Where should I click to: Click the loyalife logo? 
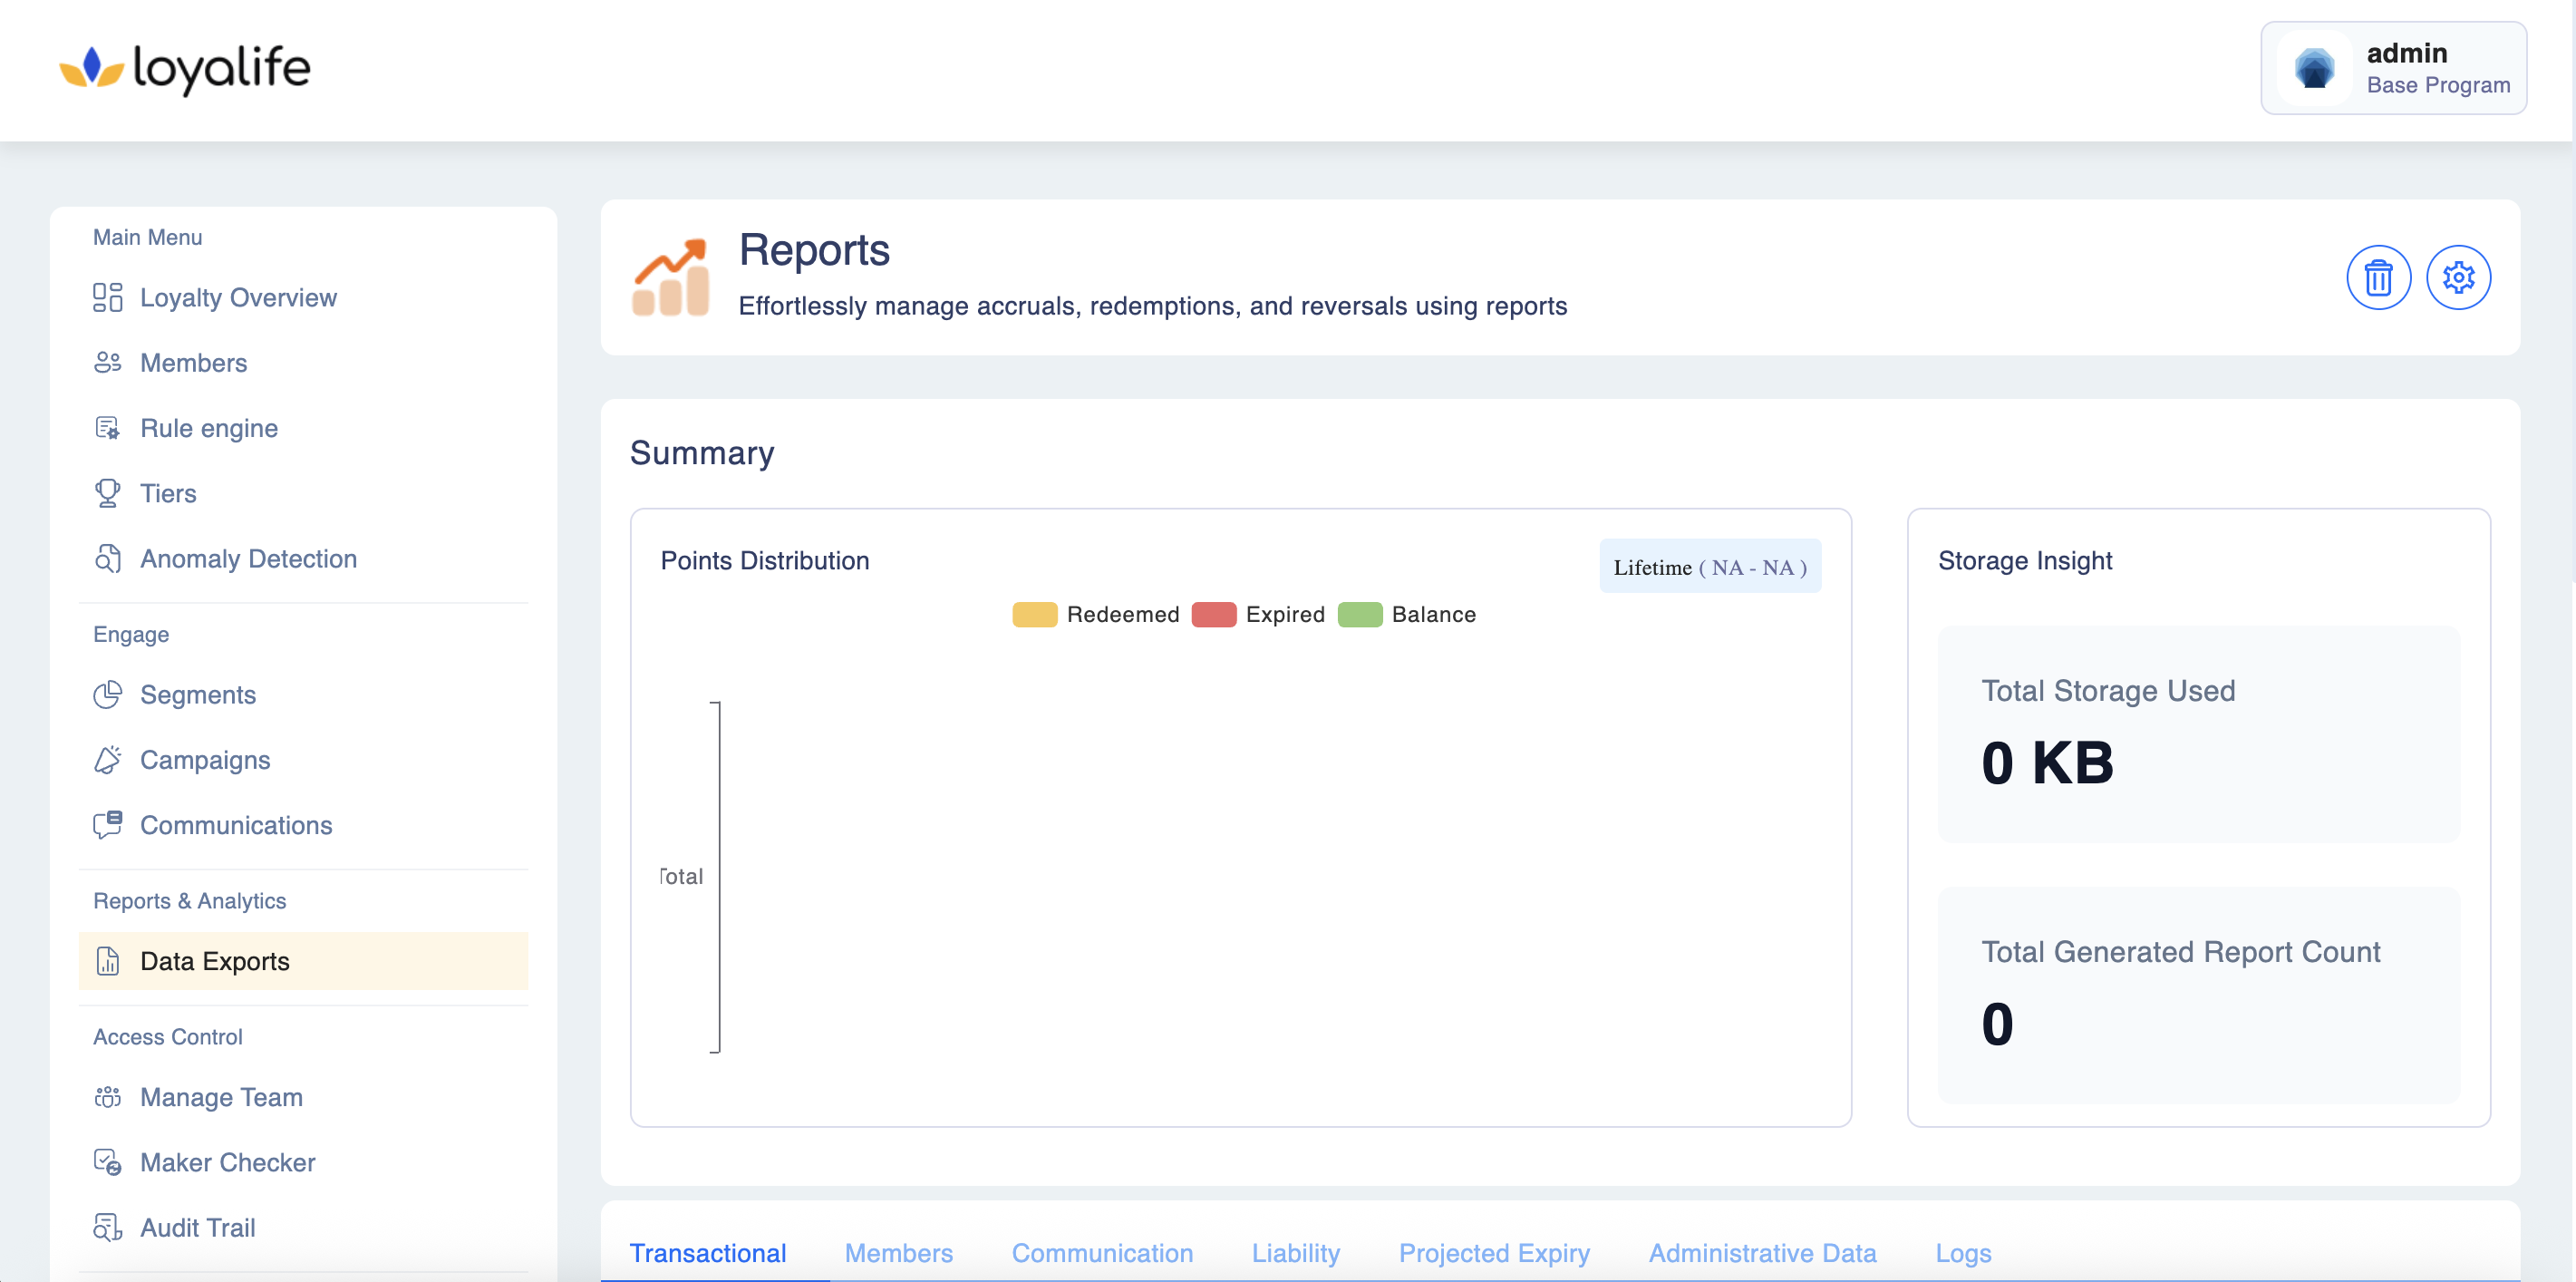[x=185, y=69]
